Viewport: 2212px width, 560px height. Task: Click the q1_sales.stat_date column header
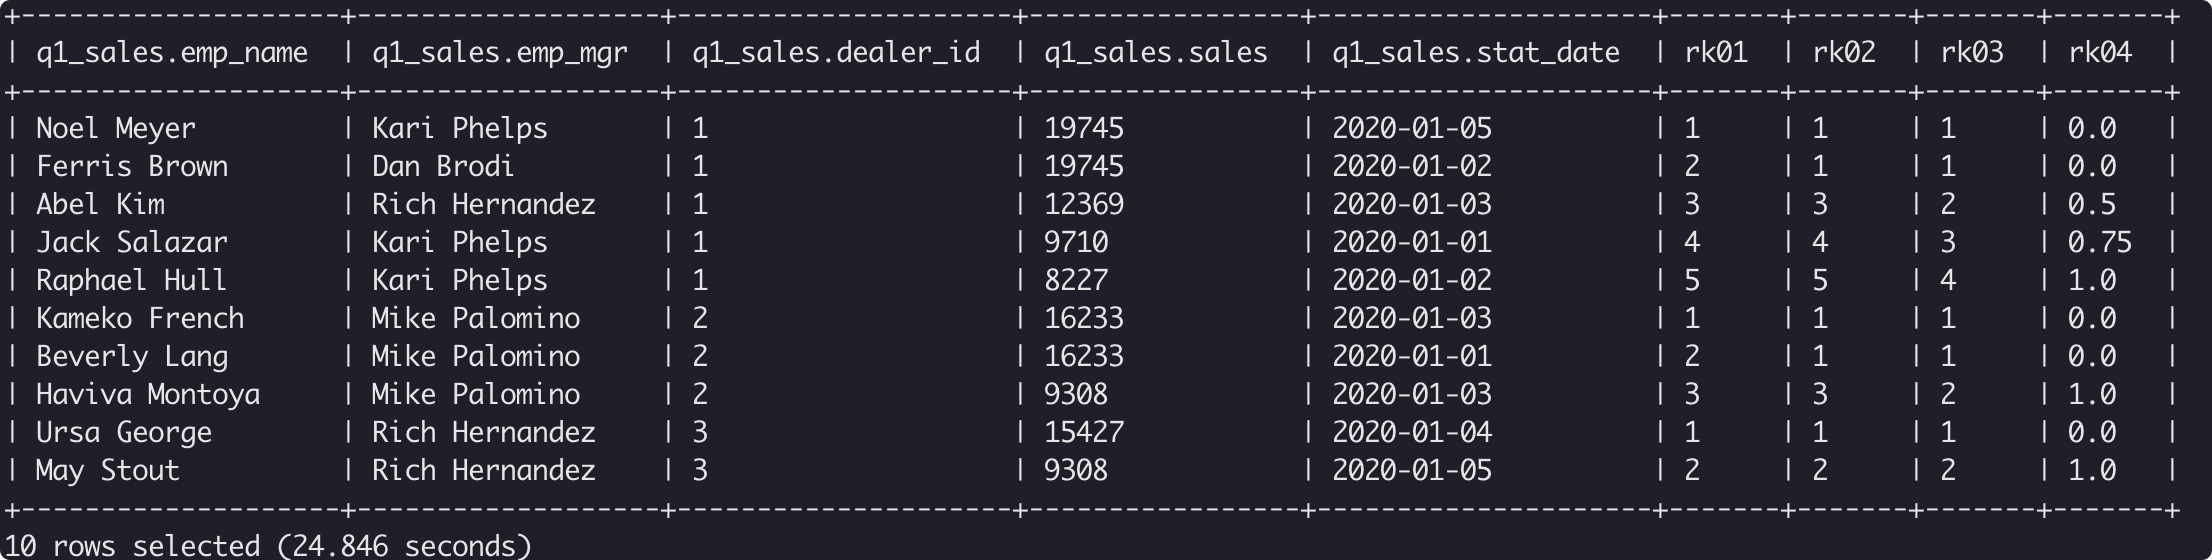1476,53
